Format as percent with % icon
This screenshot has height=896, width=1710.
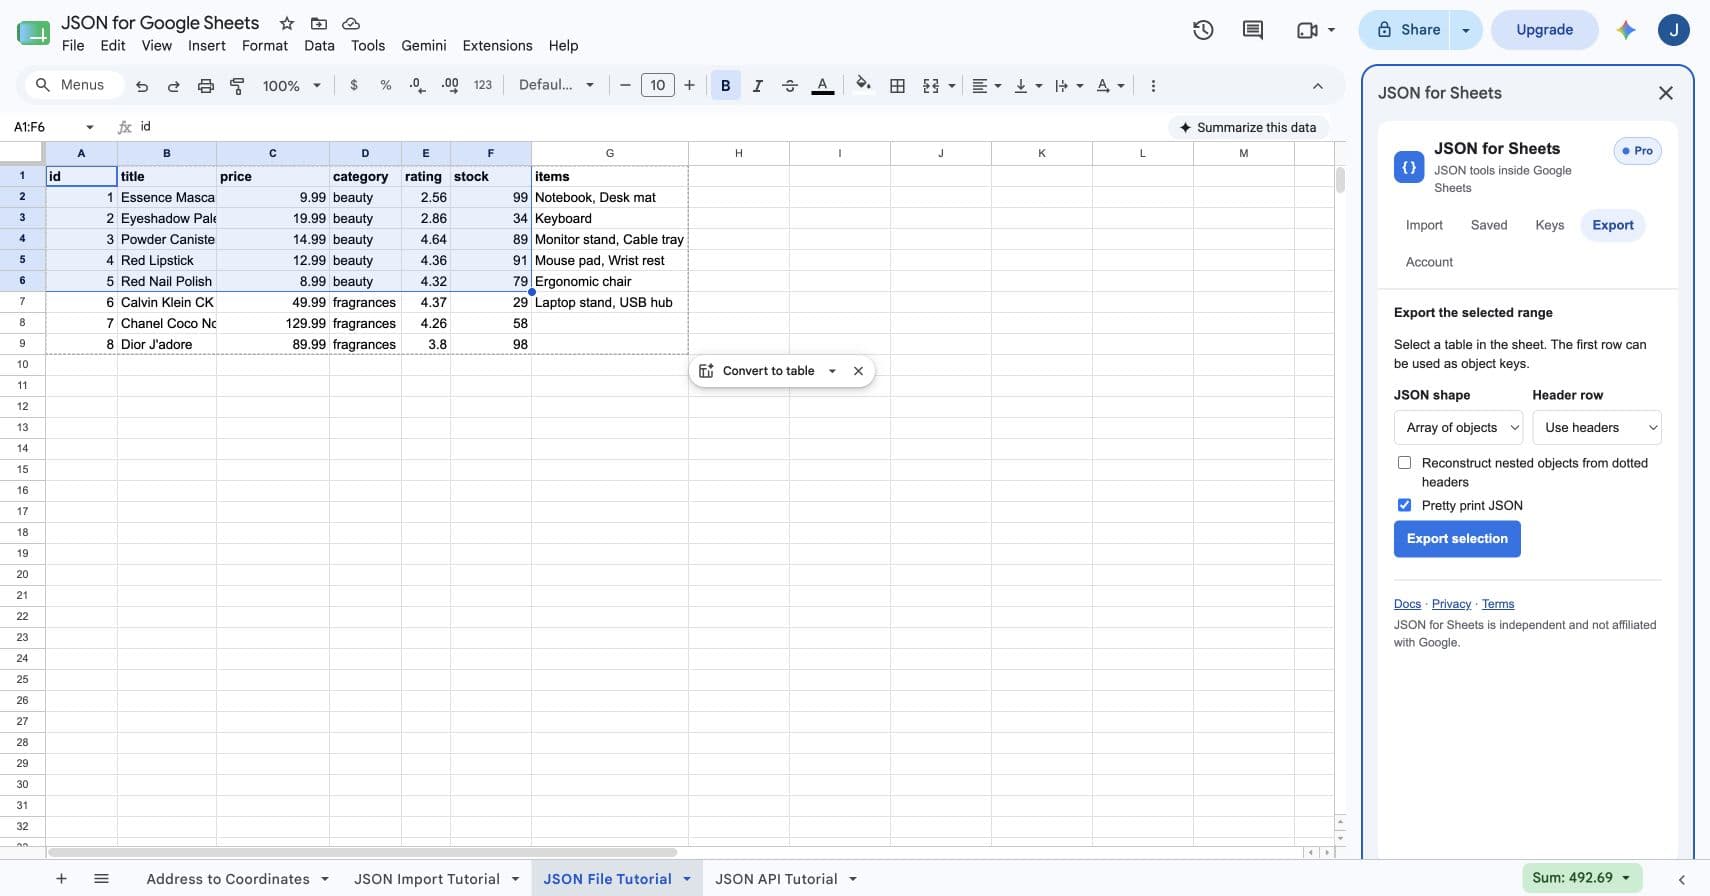pos(385,86)
